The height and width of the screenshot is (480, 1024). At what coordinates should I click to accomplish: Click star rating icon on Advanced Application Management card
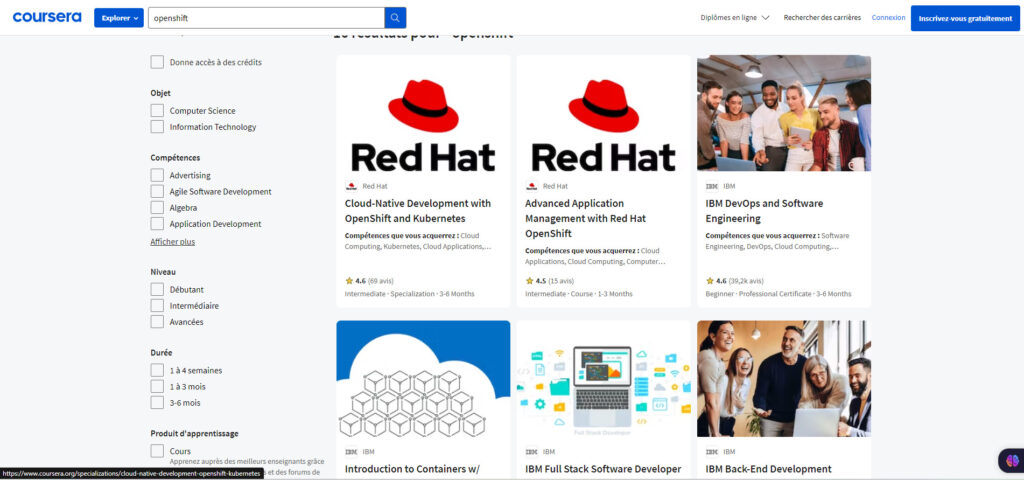pyautogui.click(x=530, y=281)
